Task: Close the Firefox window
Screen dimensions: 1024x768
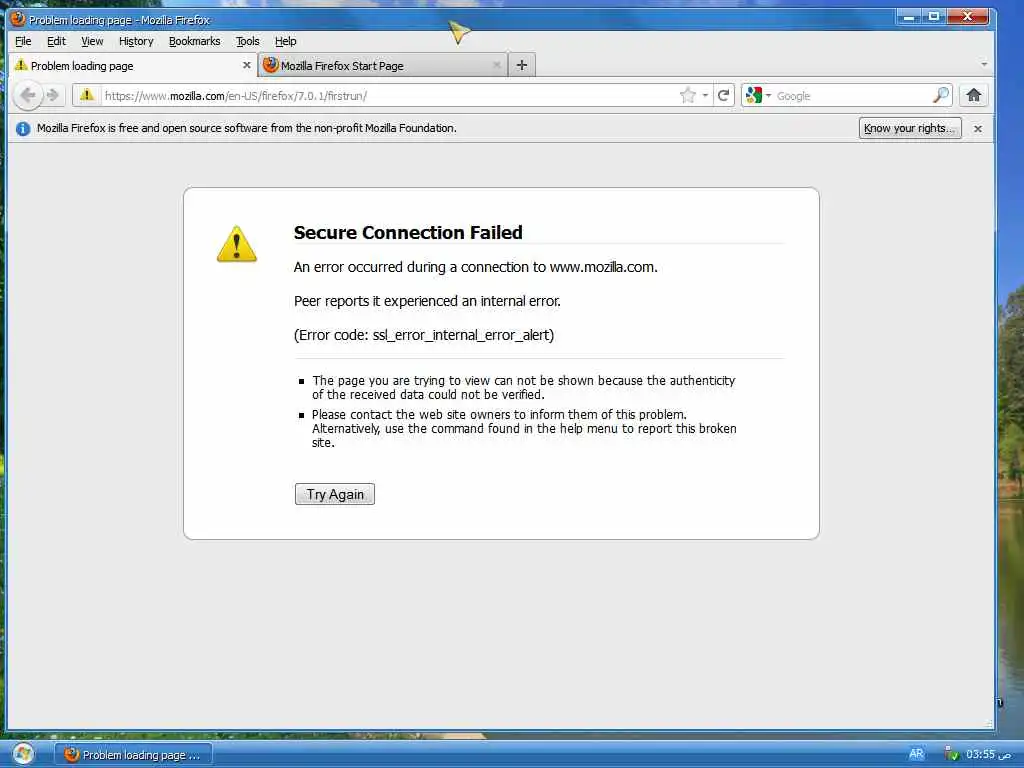Action: (968, 17)
